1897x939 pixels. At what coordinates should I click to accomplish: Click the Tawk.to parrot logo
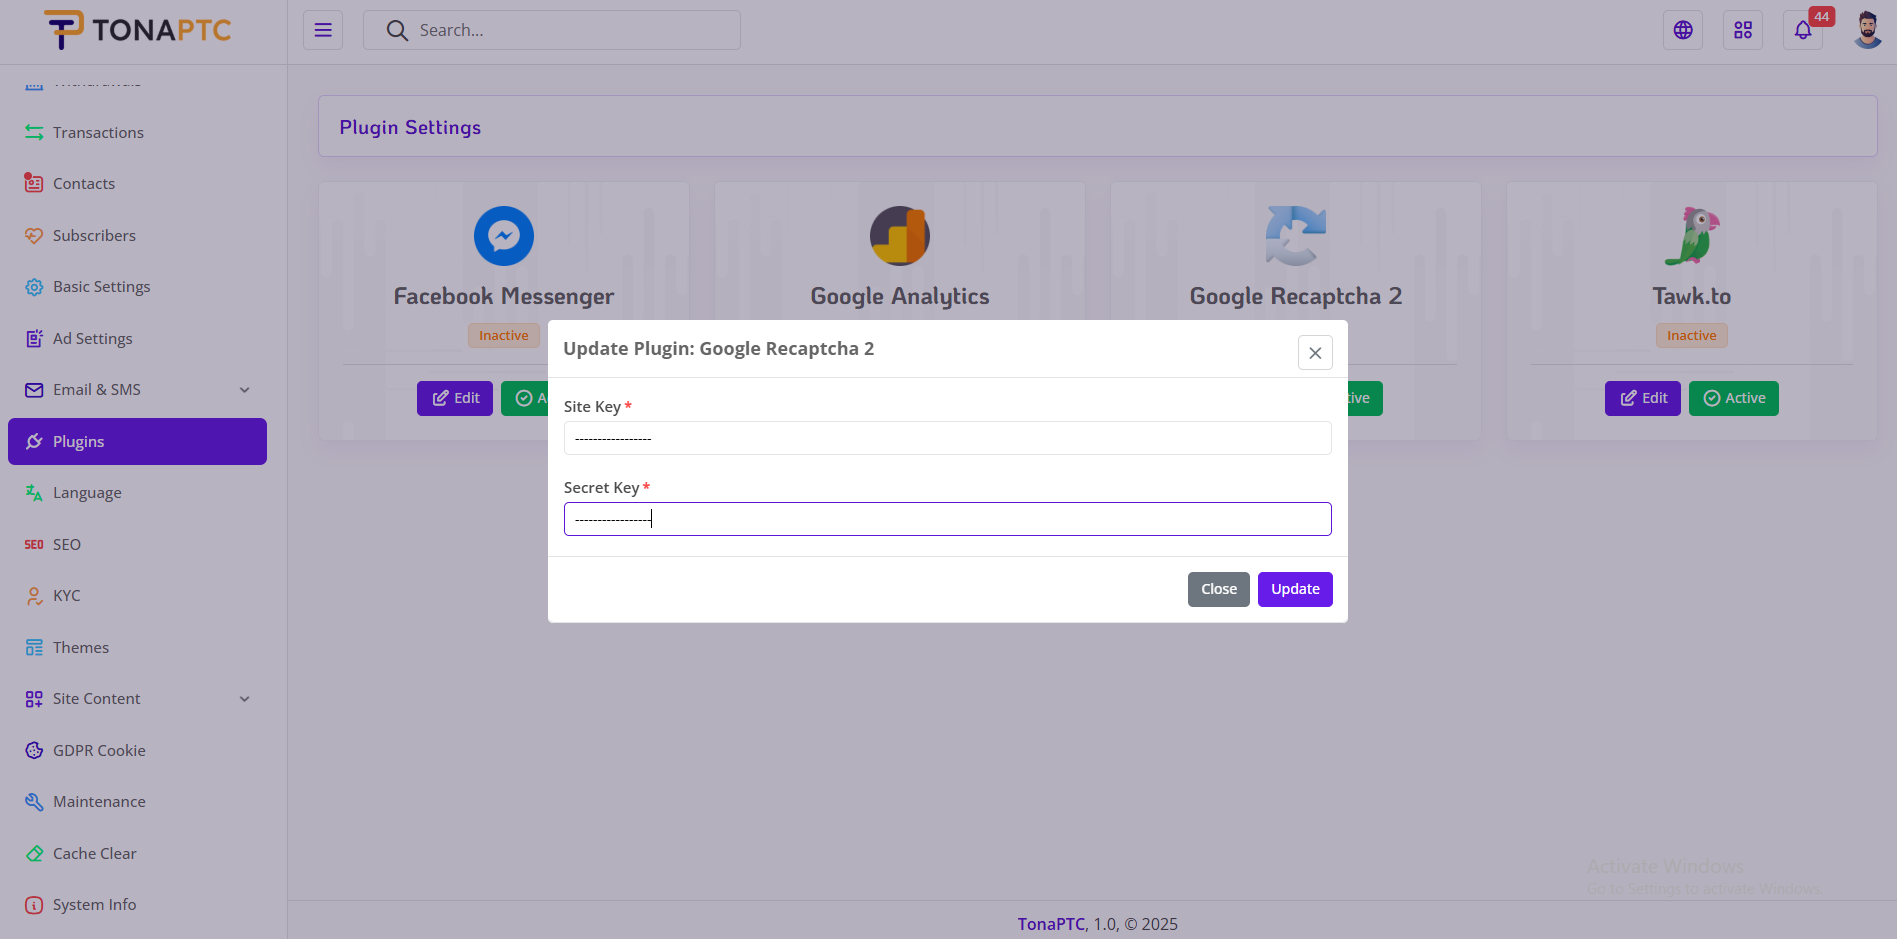click(1692, 236)
